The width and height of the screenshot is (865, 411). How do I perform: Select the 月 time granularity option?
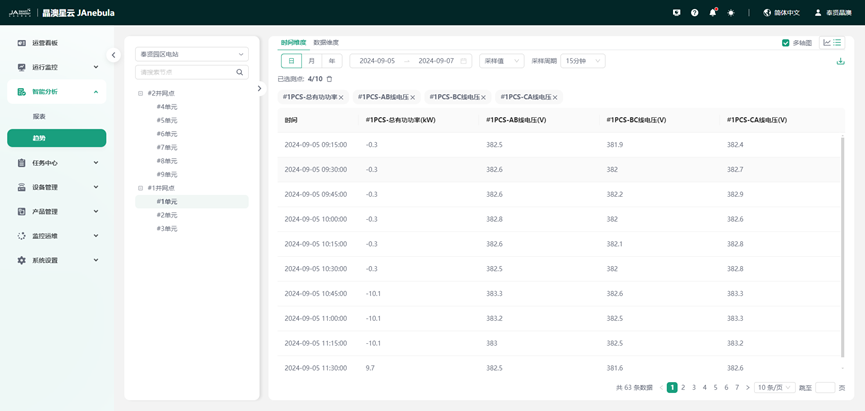tap(311, 61)
